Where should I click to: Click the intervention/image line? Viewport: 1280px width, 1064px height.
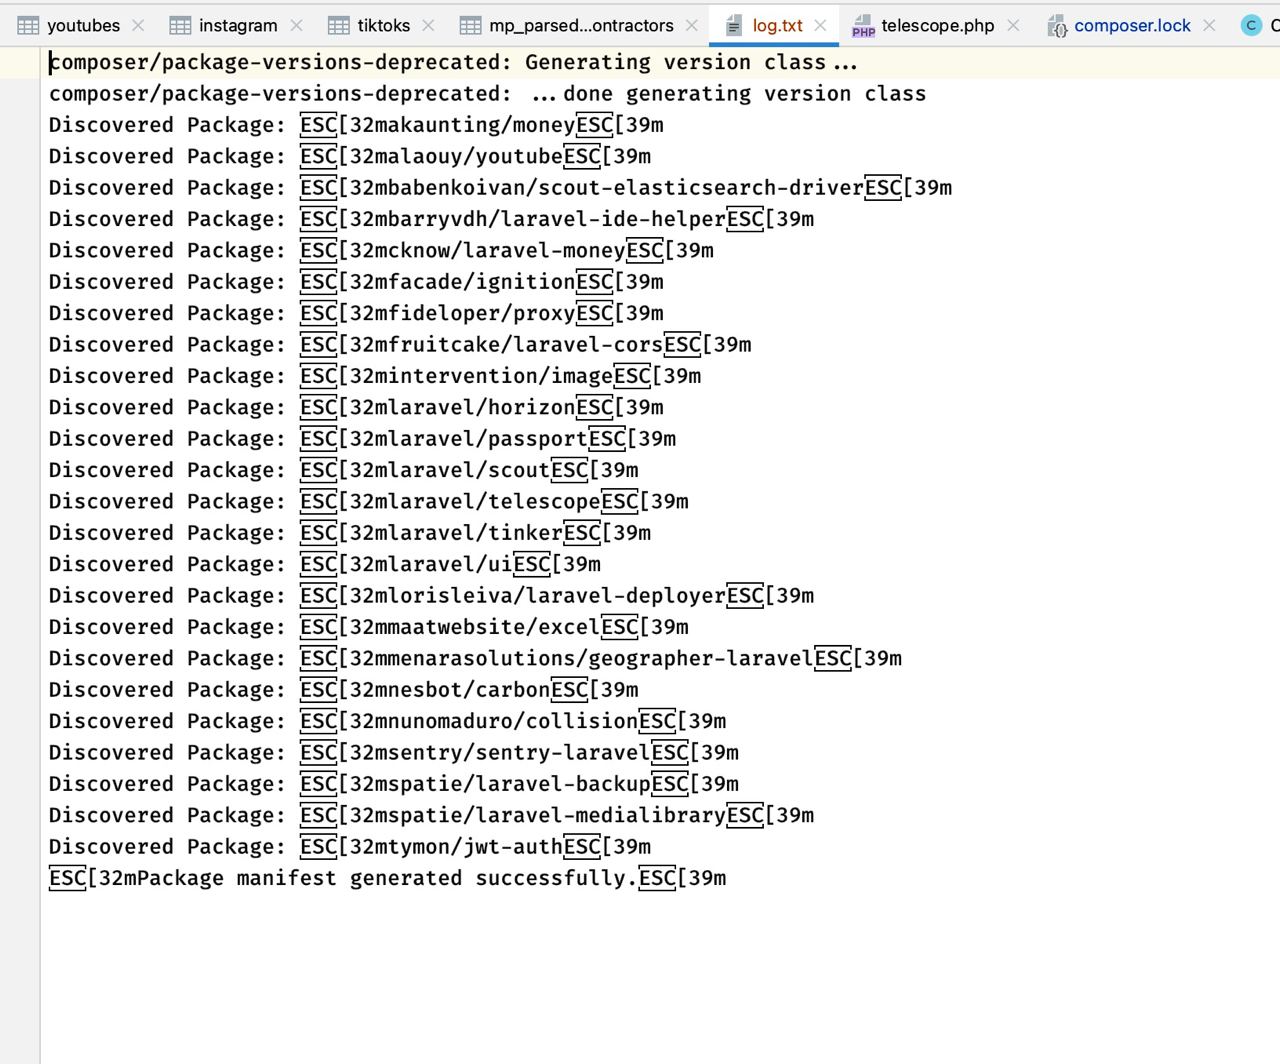point(375,376)
